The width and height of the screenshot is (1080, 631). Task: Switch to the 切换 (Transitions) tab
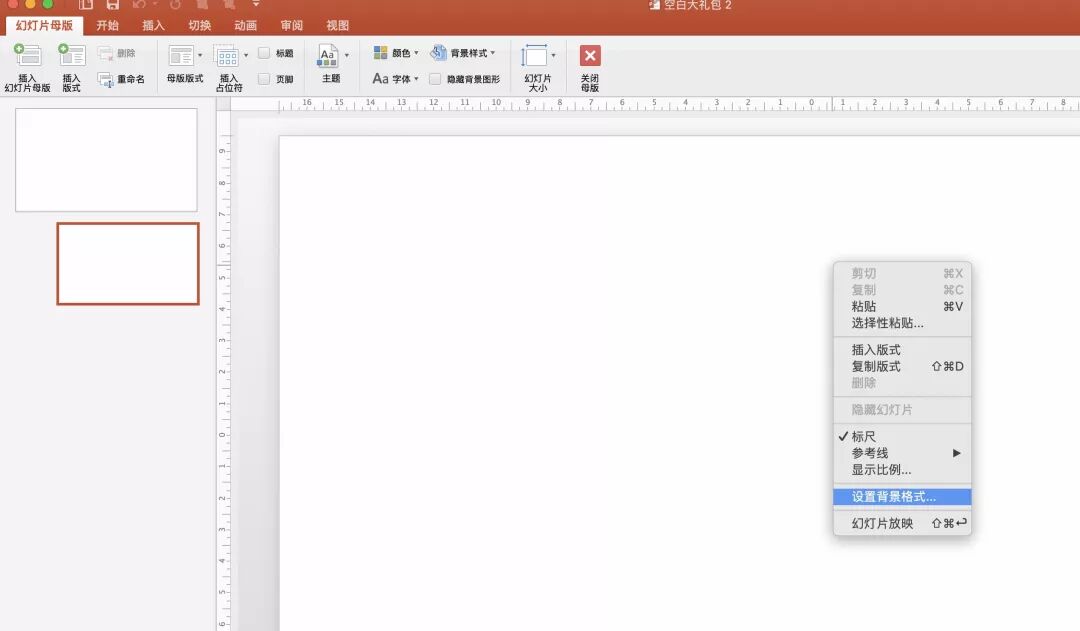coord(200,25)
